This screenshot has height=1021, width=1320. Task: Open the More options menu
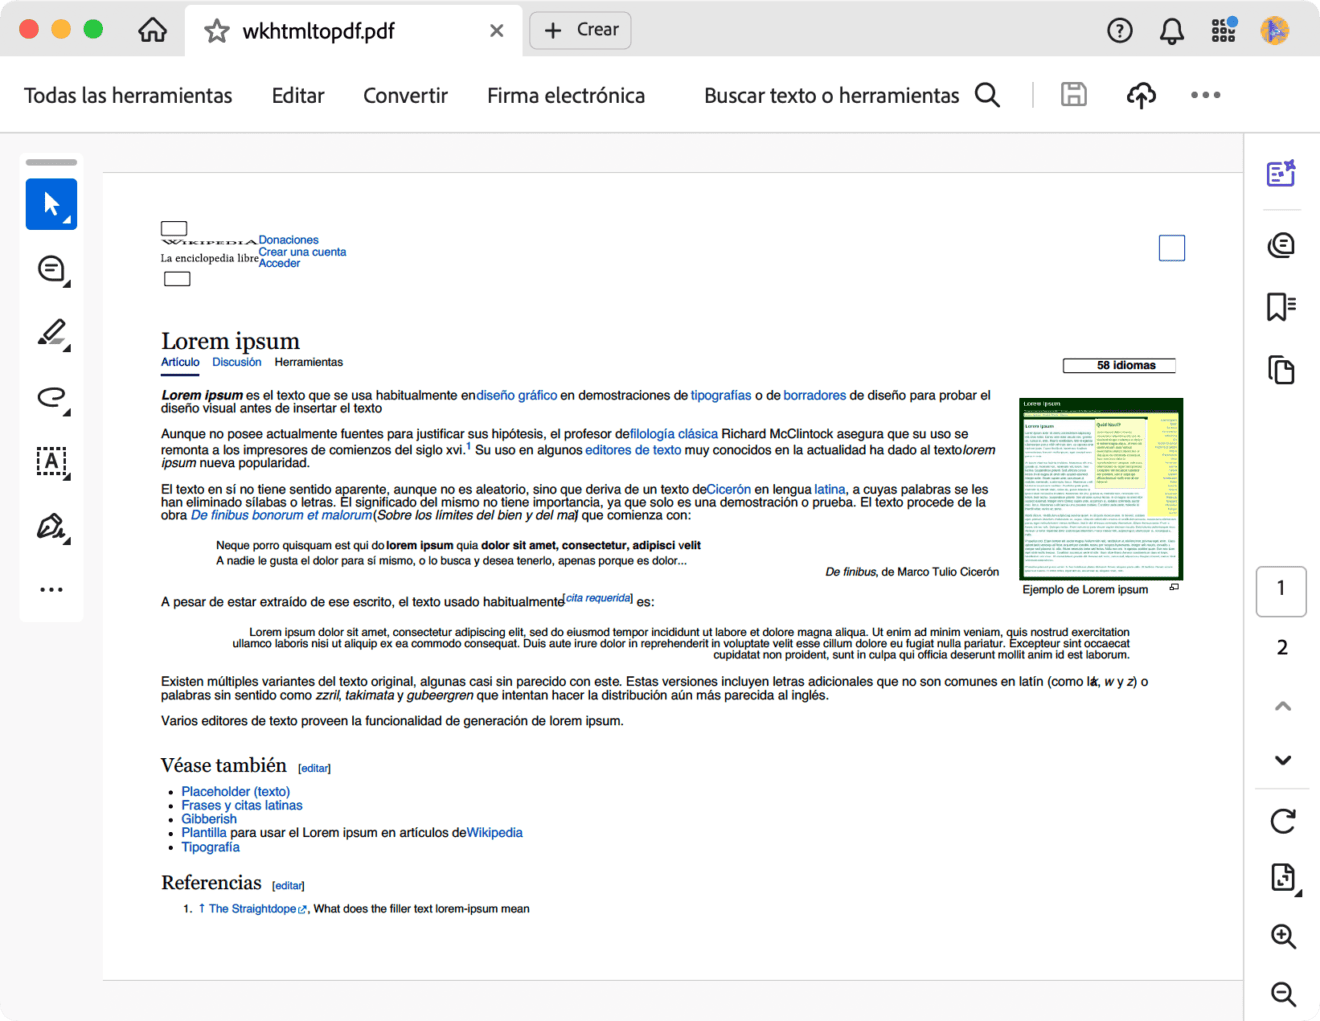1206,95
